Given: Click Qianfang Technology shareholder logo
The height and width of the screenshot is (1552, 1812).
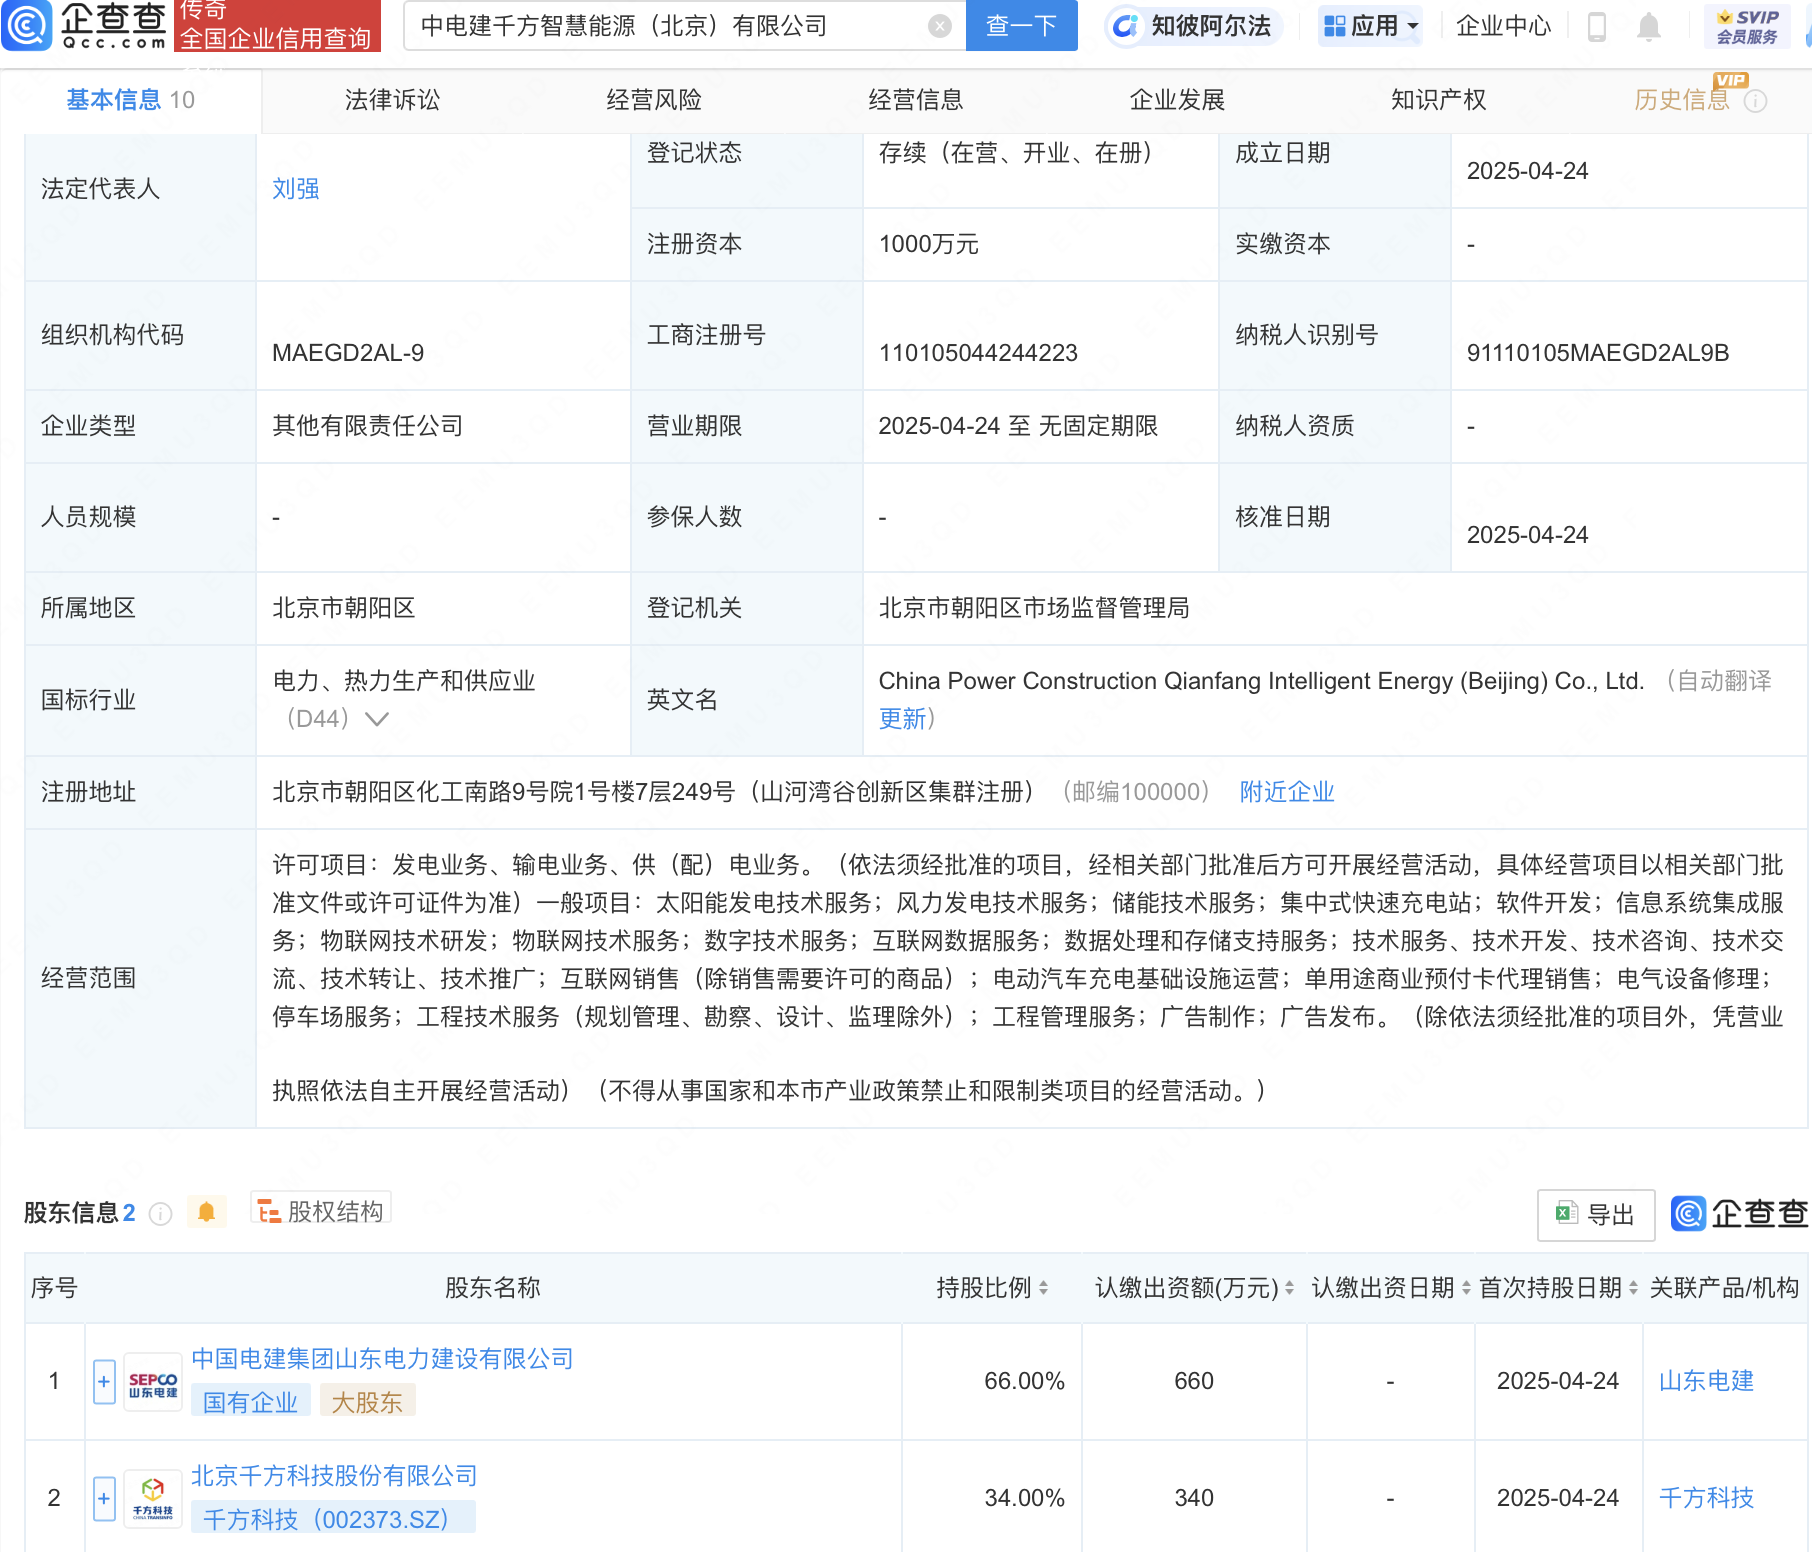Looking at the screenshot, I should tap(153, 1499).
